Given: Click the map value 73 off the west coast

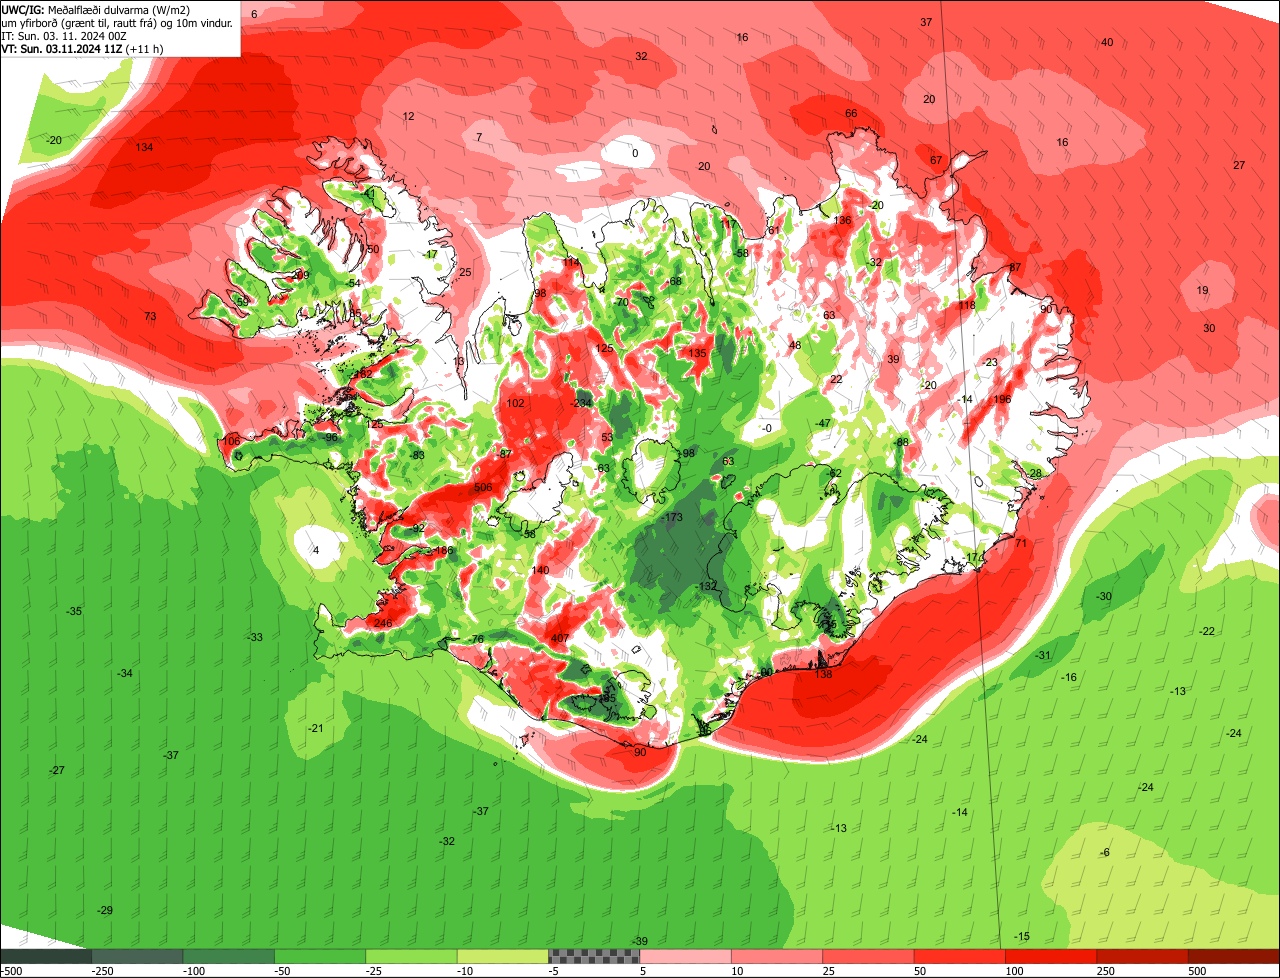Looking at the screenshot, I should [150, 317].
